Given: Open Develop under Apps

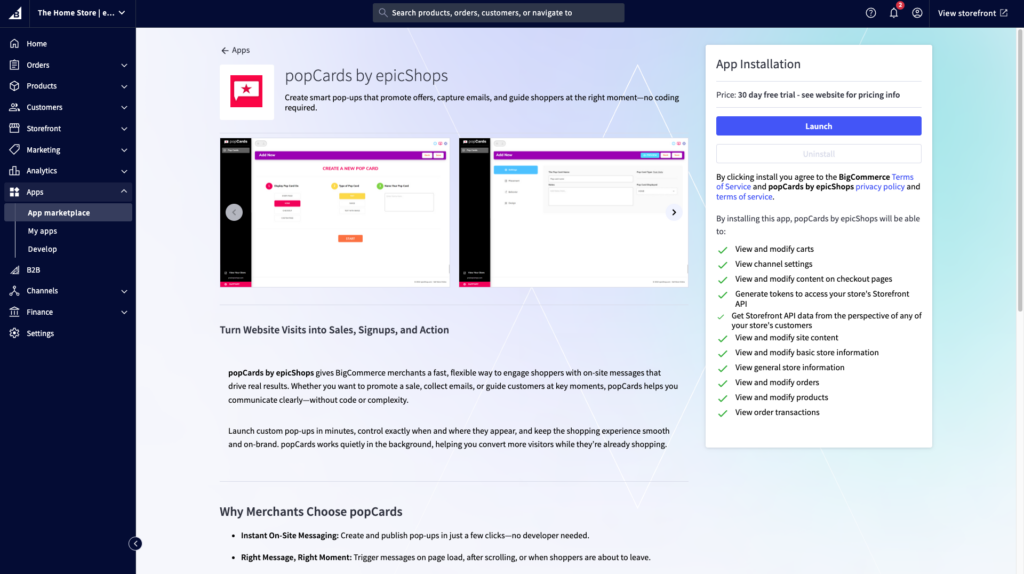Looking at the screenshot, I should coord(42,249).
